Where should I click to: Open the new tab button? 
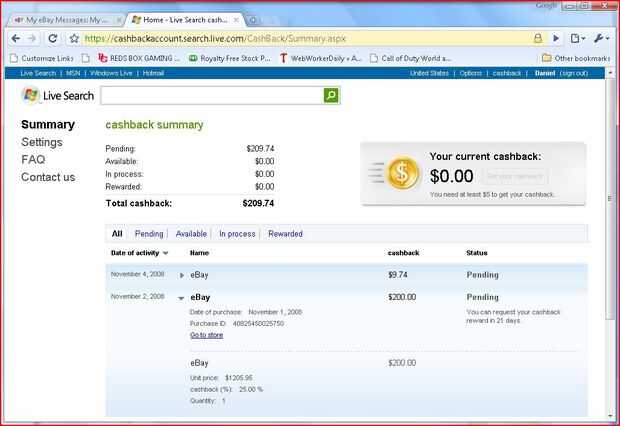[x=253, y=20]
